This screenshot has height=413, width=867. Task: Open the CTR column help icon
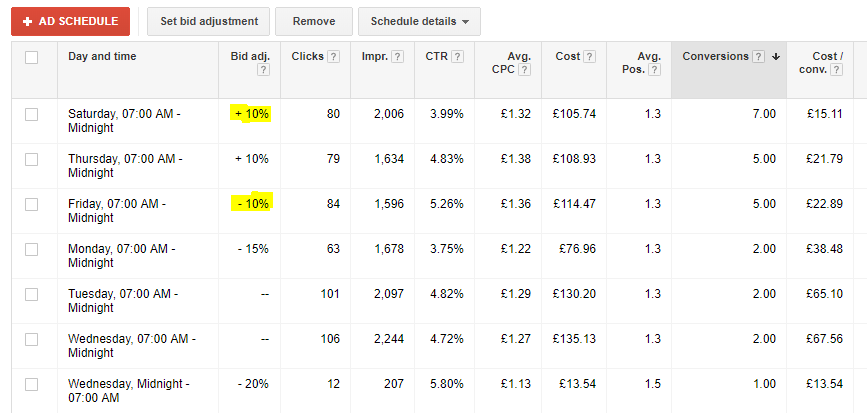[457, 56]
